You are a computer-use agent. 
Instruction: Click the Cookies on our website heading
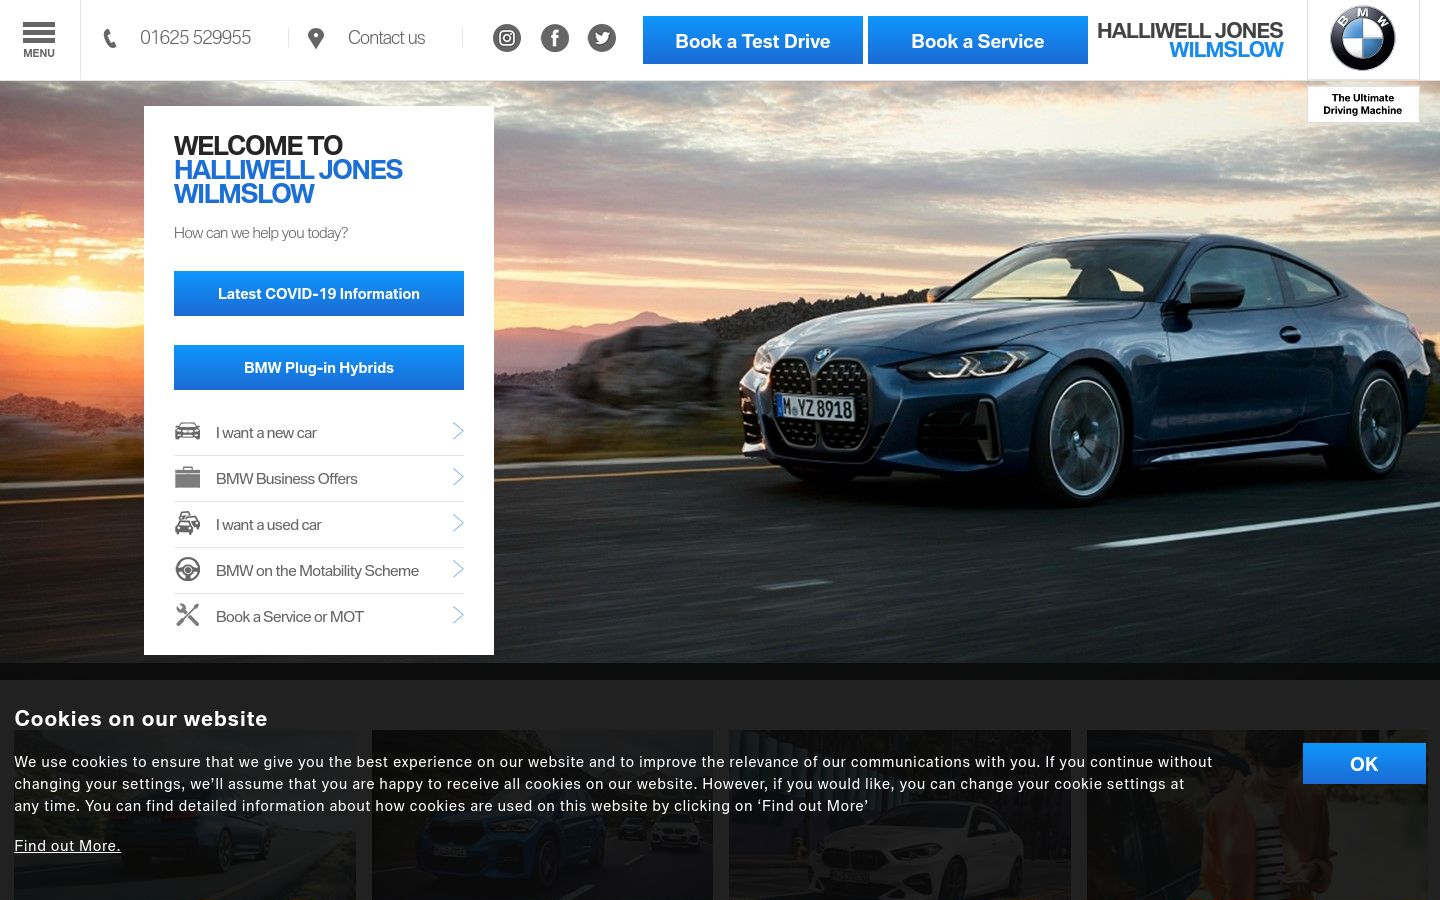coord(141,719)
